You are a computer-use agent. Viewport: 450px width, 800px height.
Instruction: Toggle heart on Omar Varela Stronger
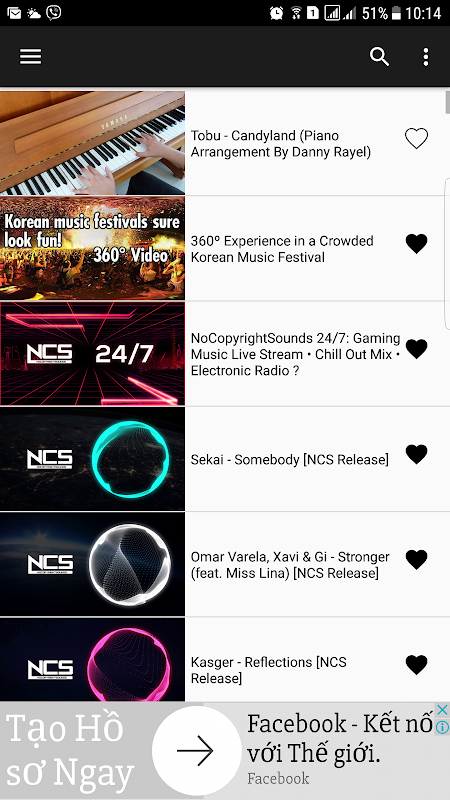[416, 559]
